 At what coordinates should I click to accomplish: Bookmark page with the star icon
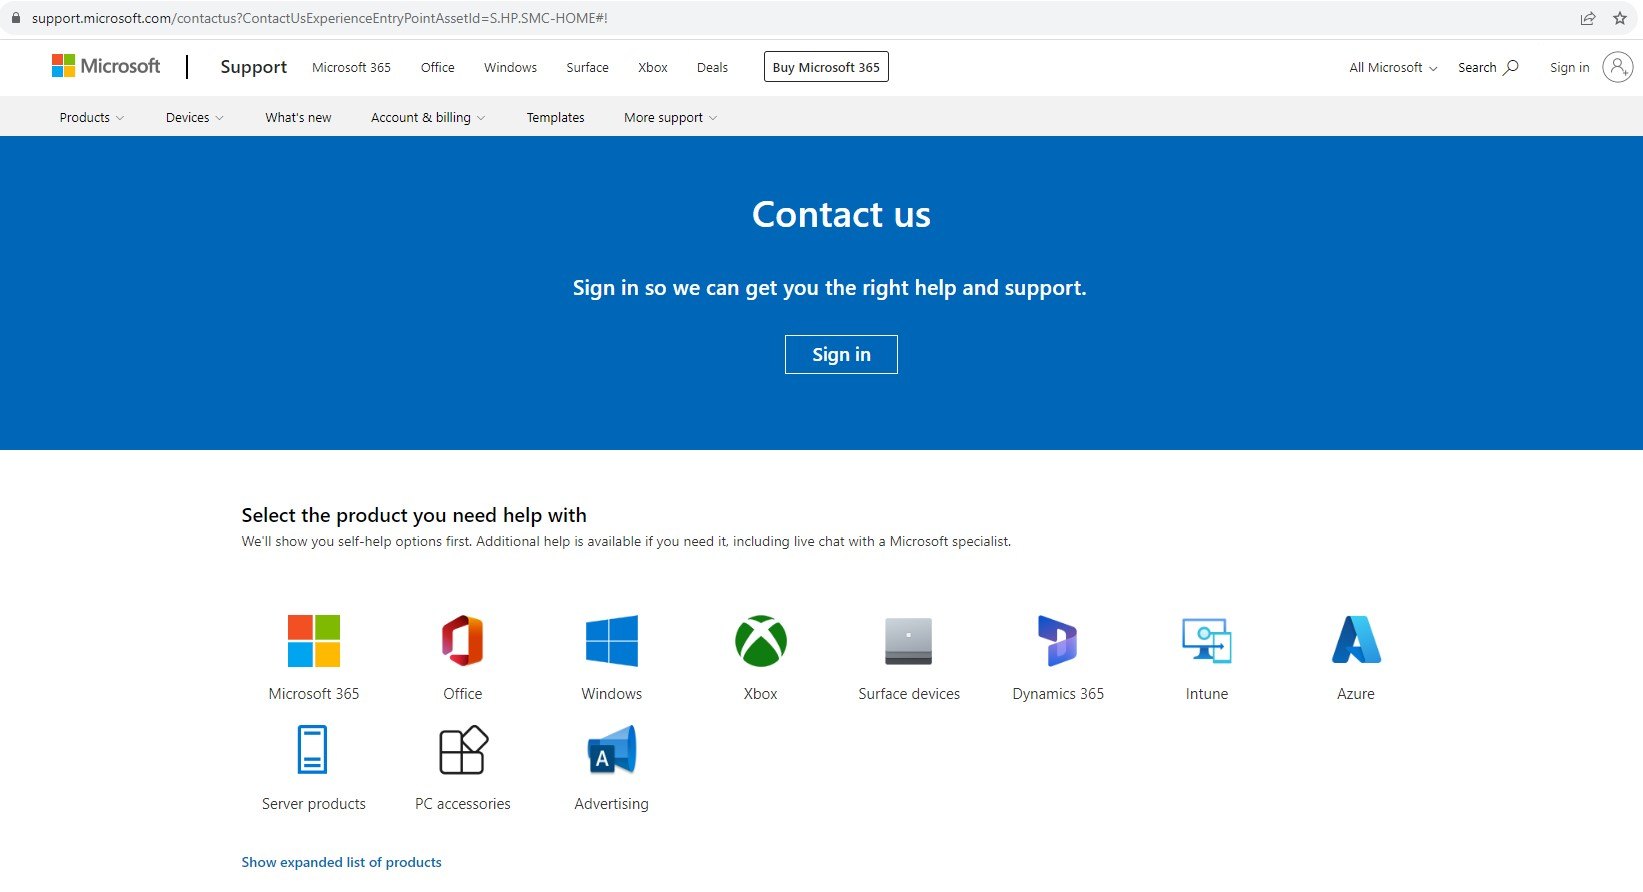pyautogui.click(x=1620, y=18)
